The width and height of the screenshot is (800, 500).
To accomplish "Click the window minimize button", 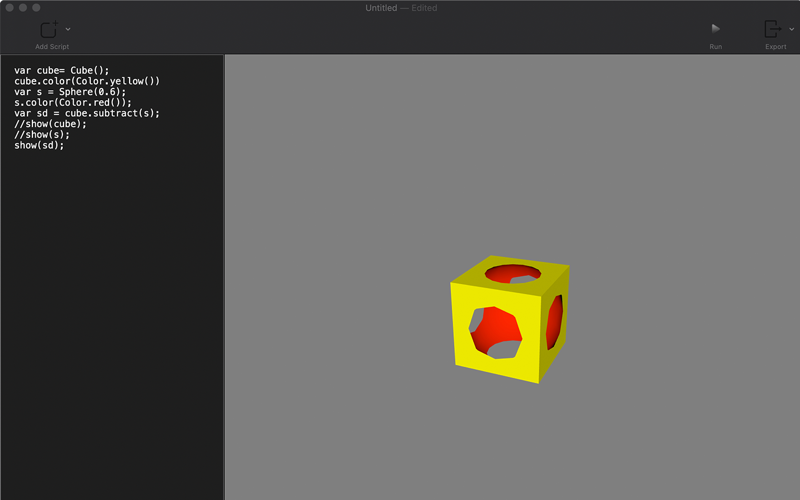I will [22, 7].
